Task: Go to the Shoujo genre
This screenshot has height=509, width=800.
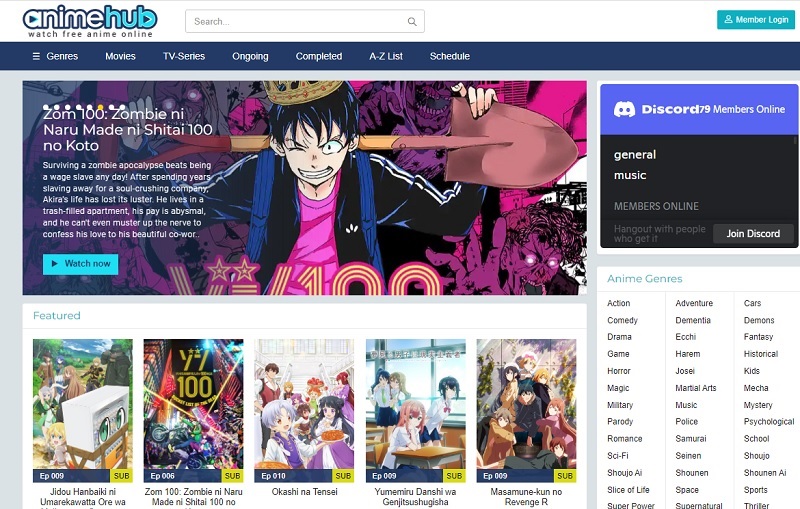Action: coord(756,455)
